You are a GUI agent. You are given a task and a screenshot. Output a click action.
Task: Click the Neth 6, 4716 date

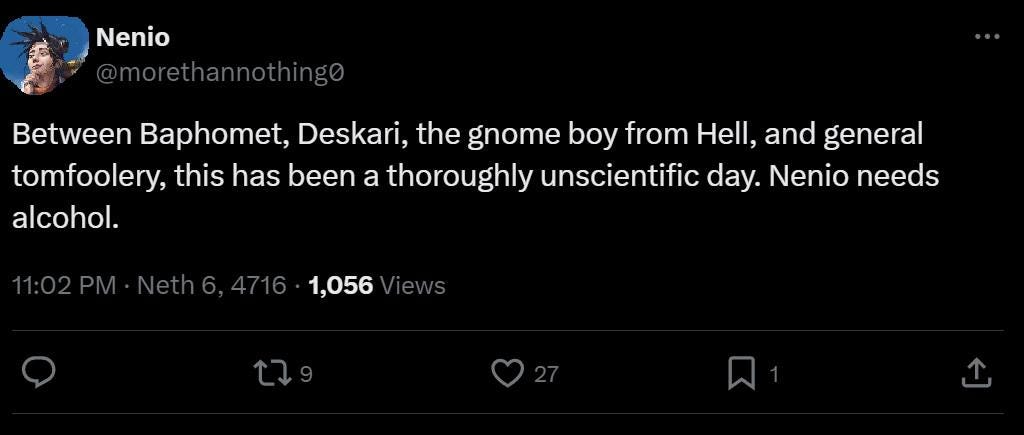(213, 285)
